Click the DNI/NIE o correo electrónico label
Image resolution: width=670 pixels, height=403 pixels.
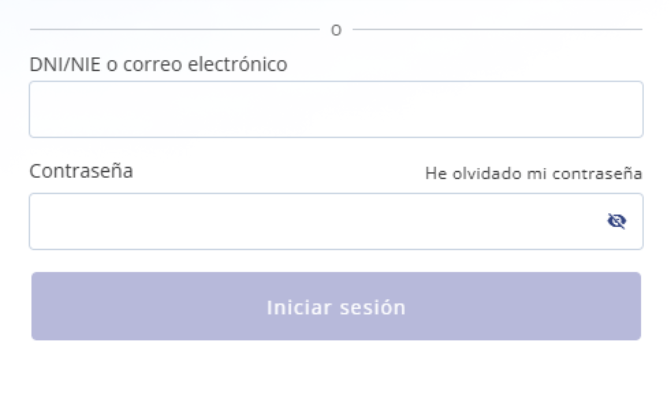(x=158, y=65)
